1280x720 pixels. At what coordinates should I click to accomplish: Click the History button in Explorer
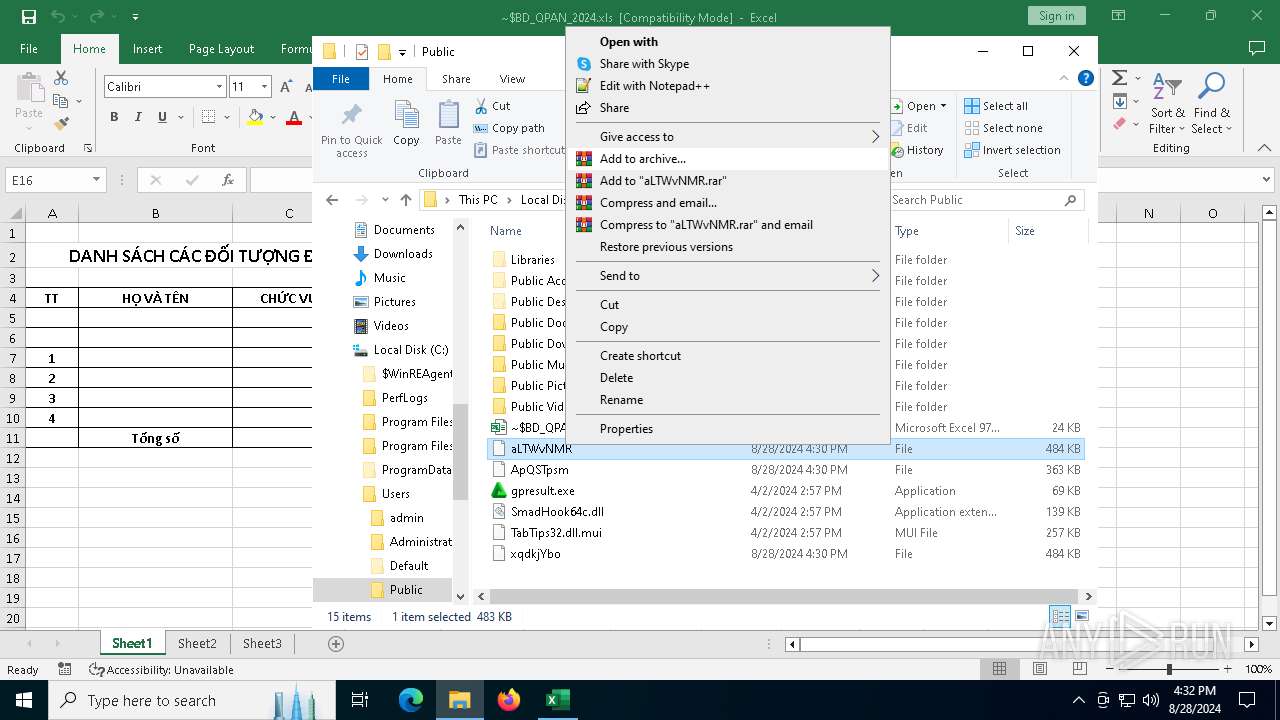click(916, 150)
